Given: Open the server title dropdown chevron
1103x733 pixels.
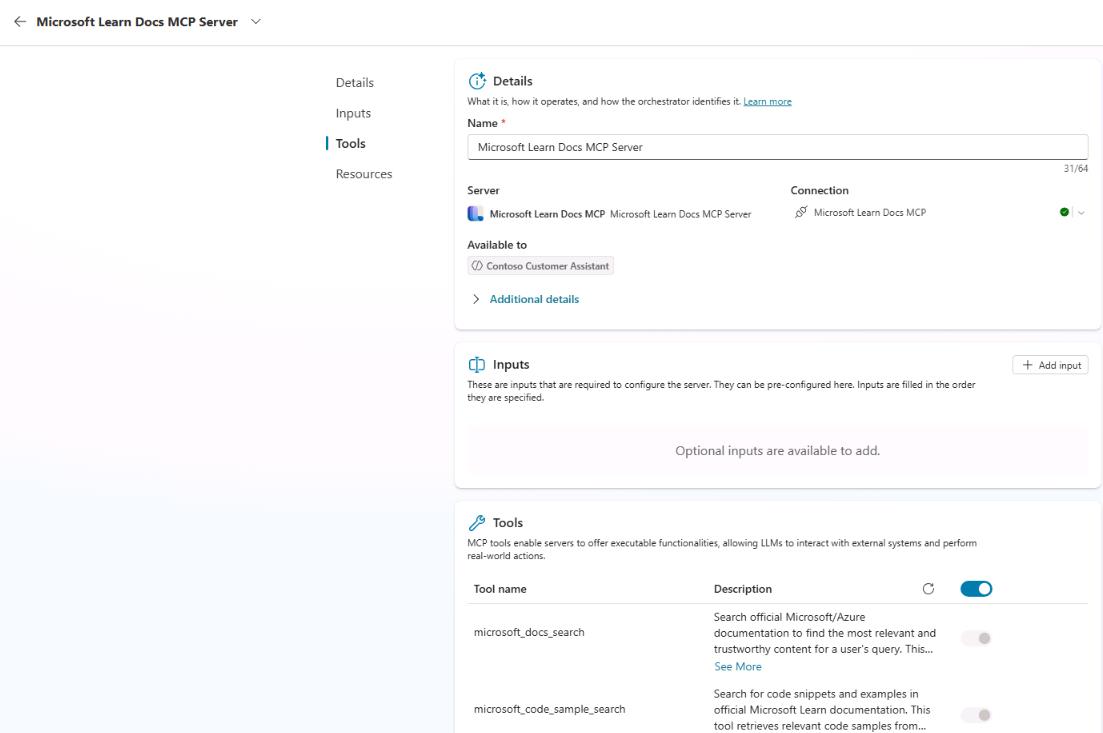Looking at the screenshot, I should coord(257,23).
